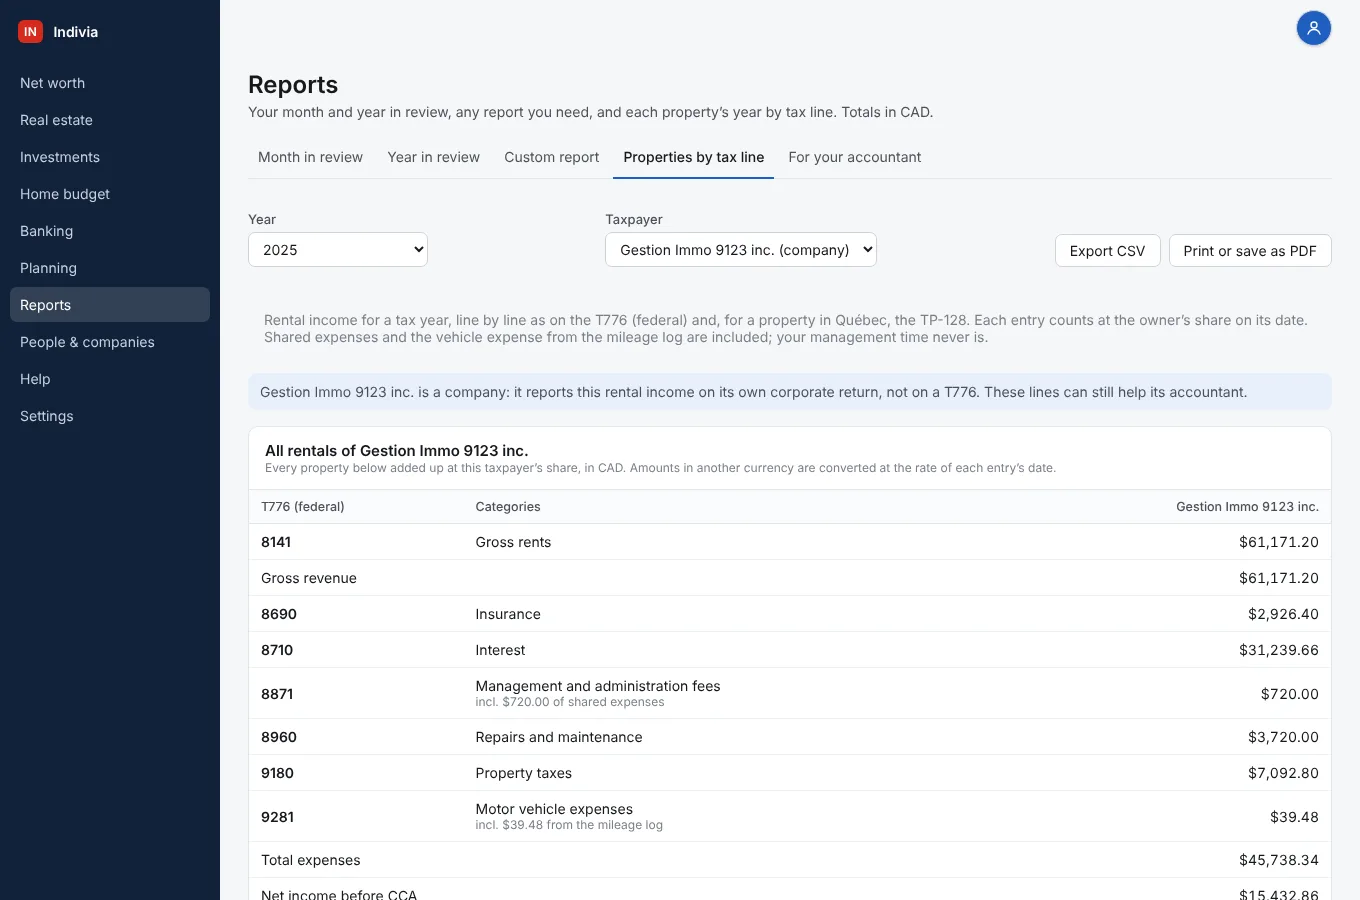1360x900 pixels.
Task: Select line code 8690
Action: point(279,614)
